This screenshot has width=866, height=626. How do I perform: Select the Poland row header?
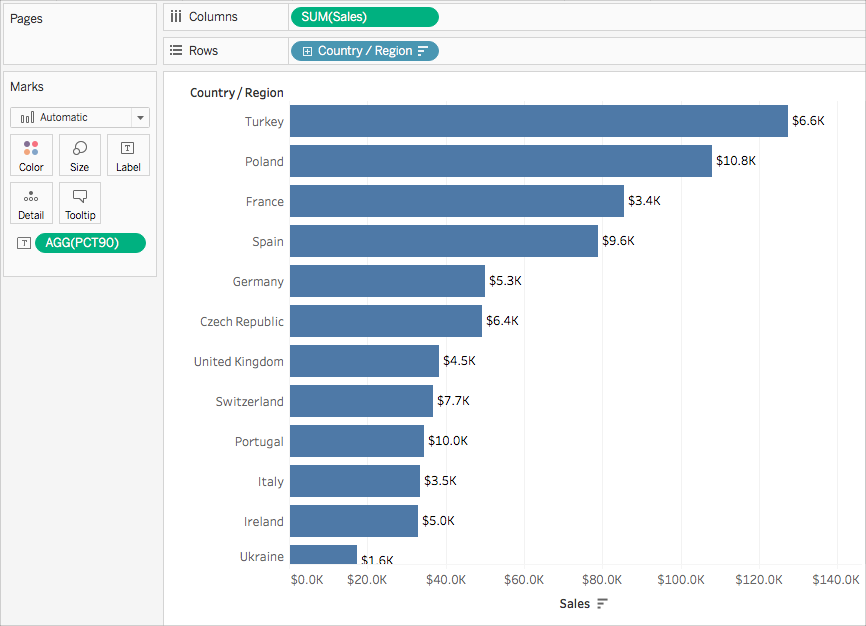click(264, 161)
